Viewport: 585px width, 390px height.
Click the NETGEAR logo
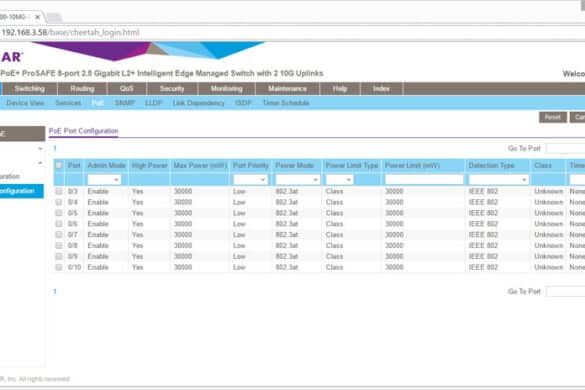tap(12, 57)
